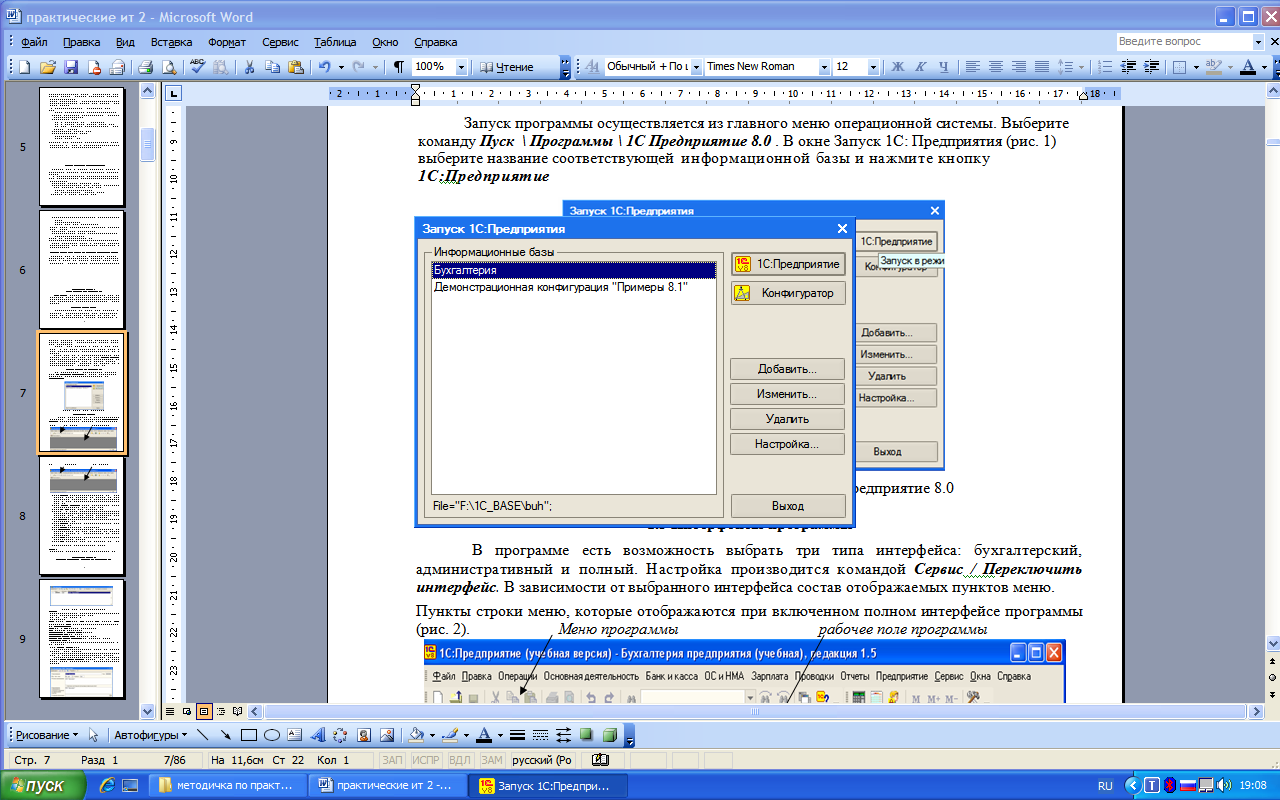Align text right
This screenshot has height=800, width=1280.
click(x=1019, y=67)
